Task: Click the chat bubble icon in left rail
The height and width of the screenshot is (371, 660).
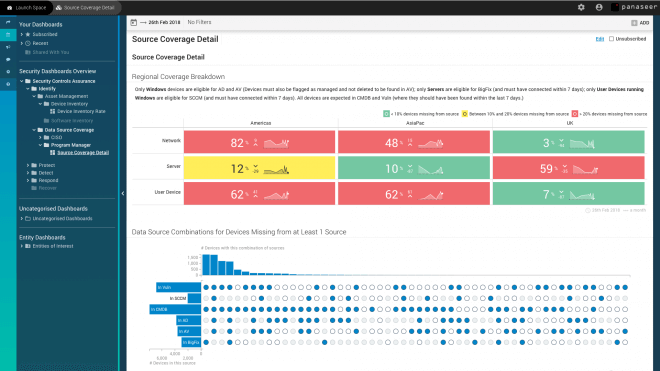Action: (8, 59)
